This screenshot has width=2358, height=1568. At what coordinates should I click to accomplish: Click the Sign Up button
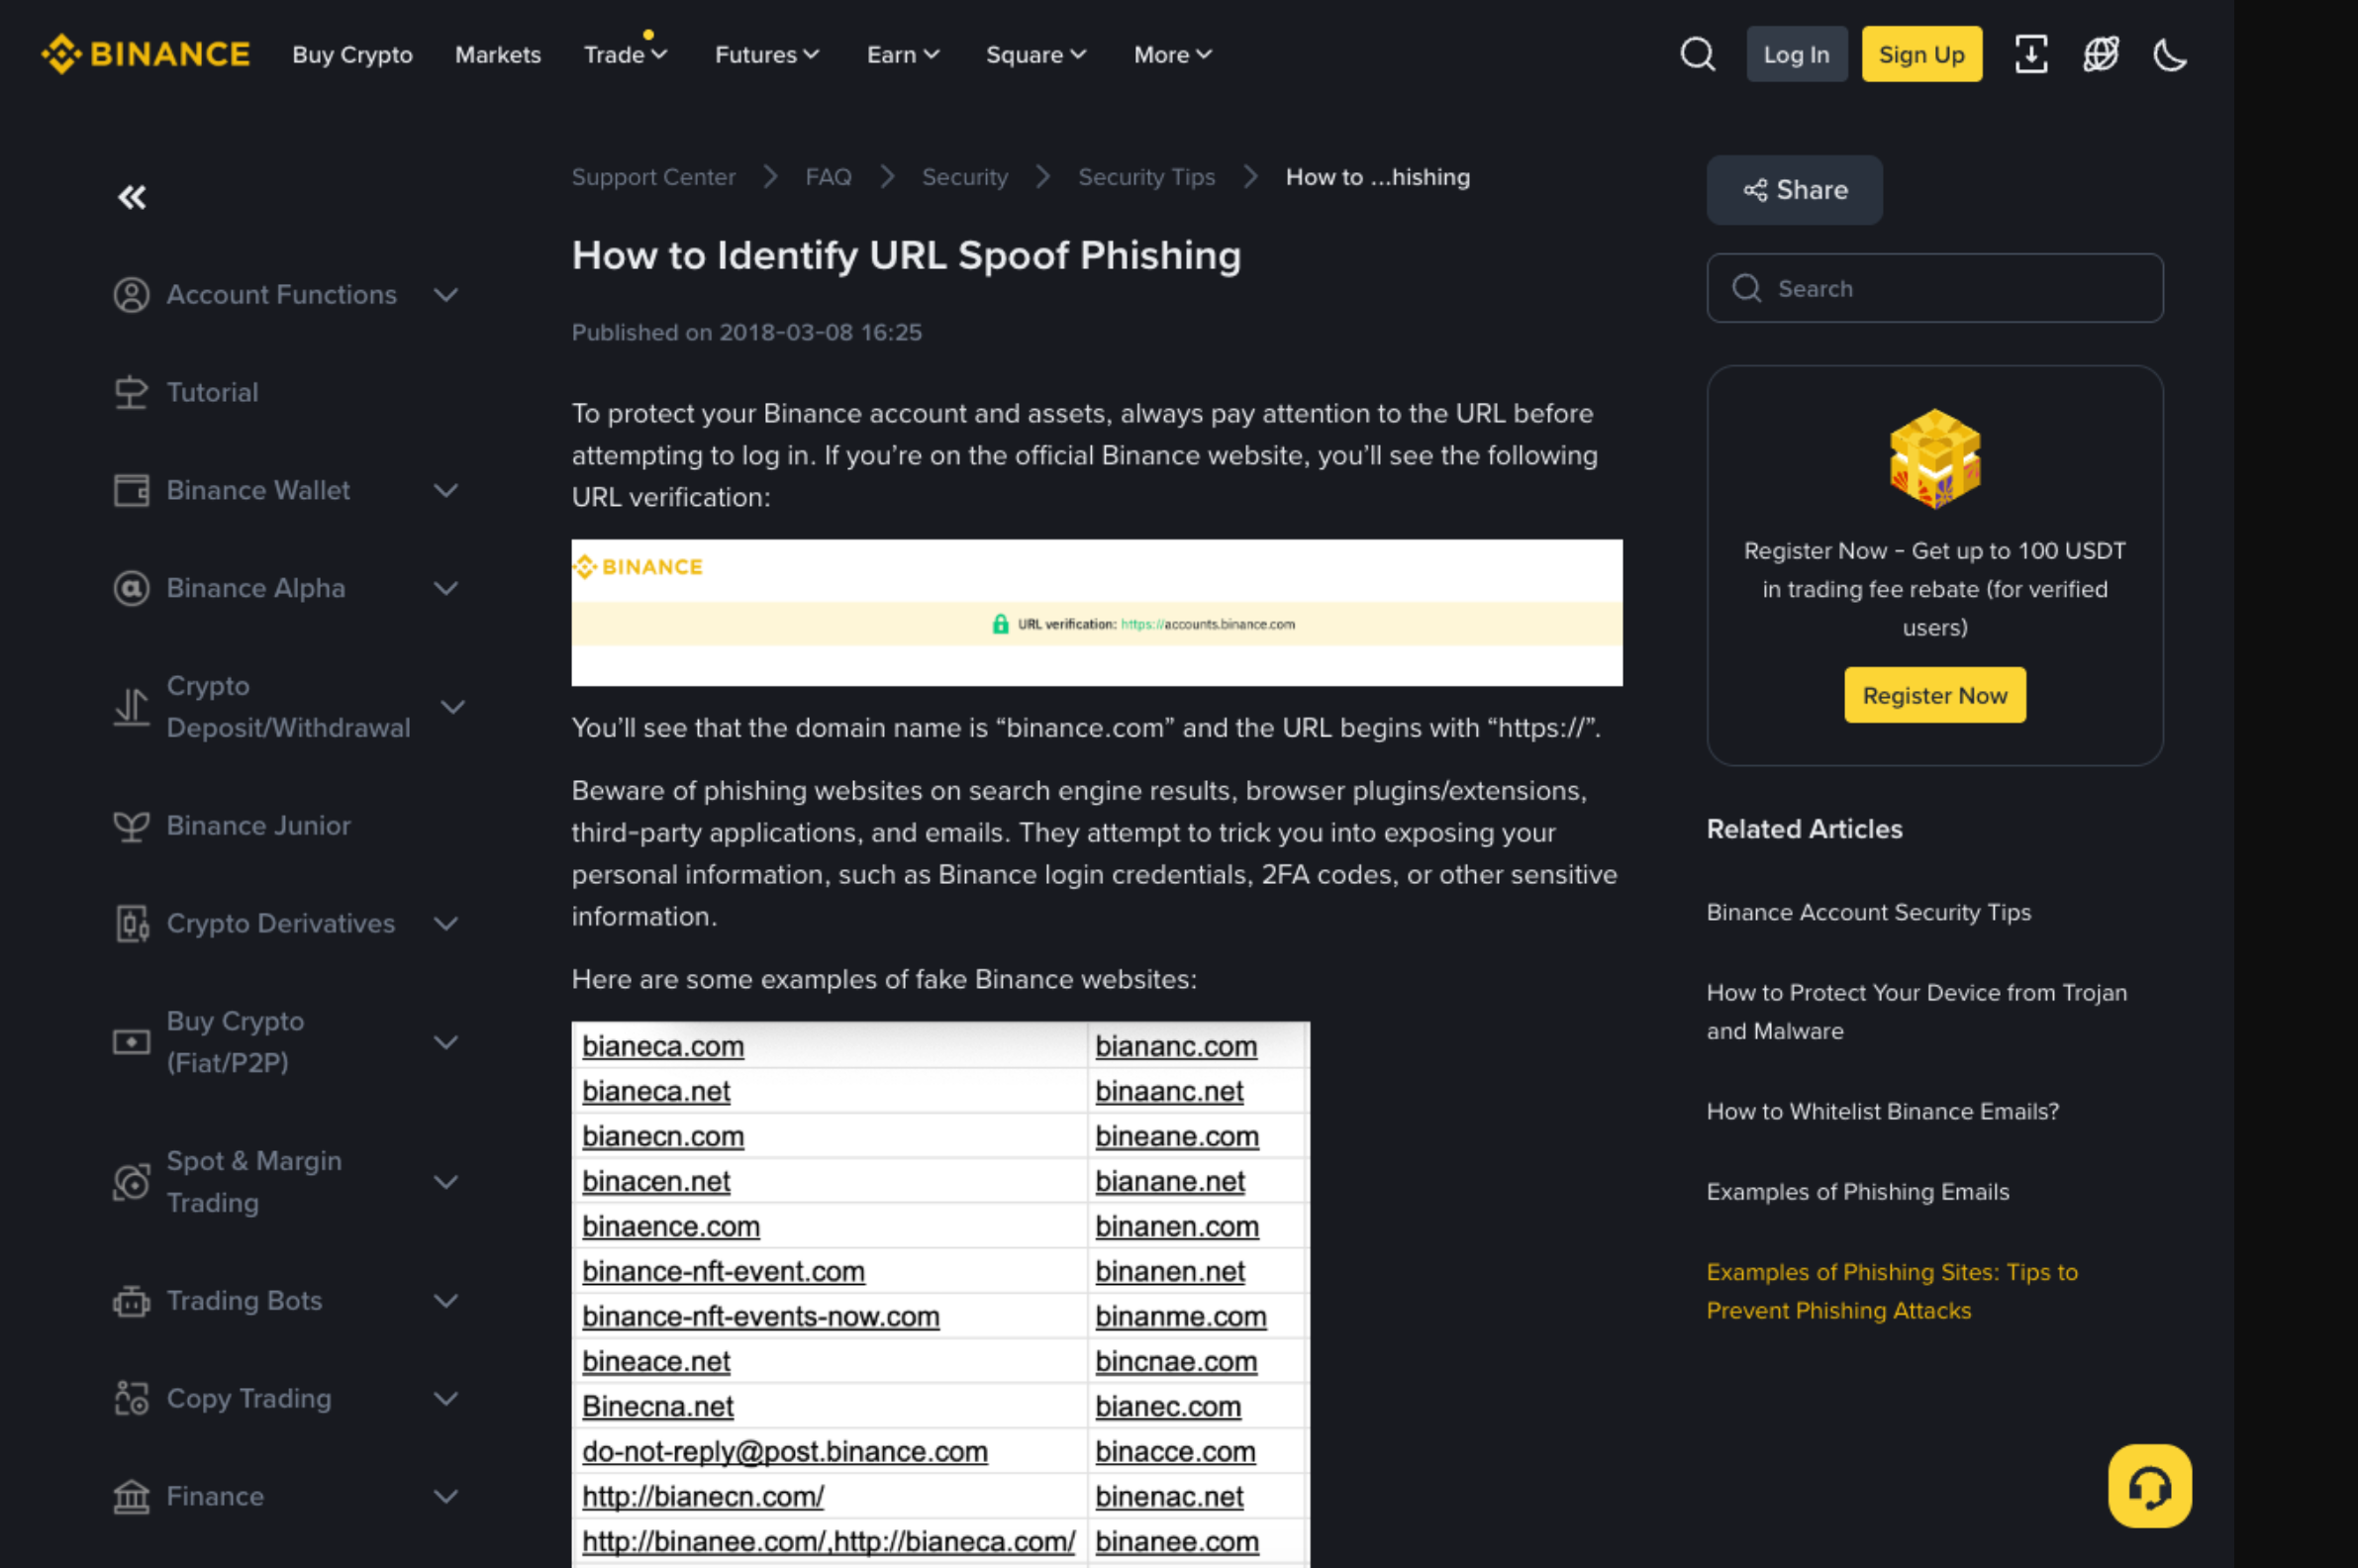(x=1921, y=54)
